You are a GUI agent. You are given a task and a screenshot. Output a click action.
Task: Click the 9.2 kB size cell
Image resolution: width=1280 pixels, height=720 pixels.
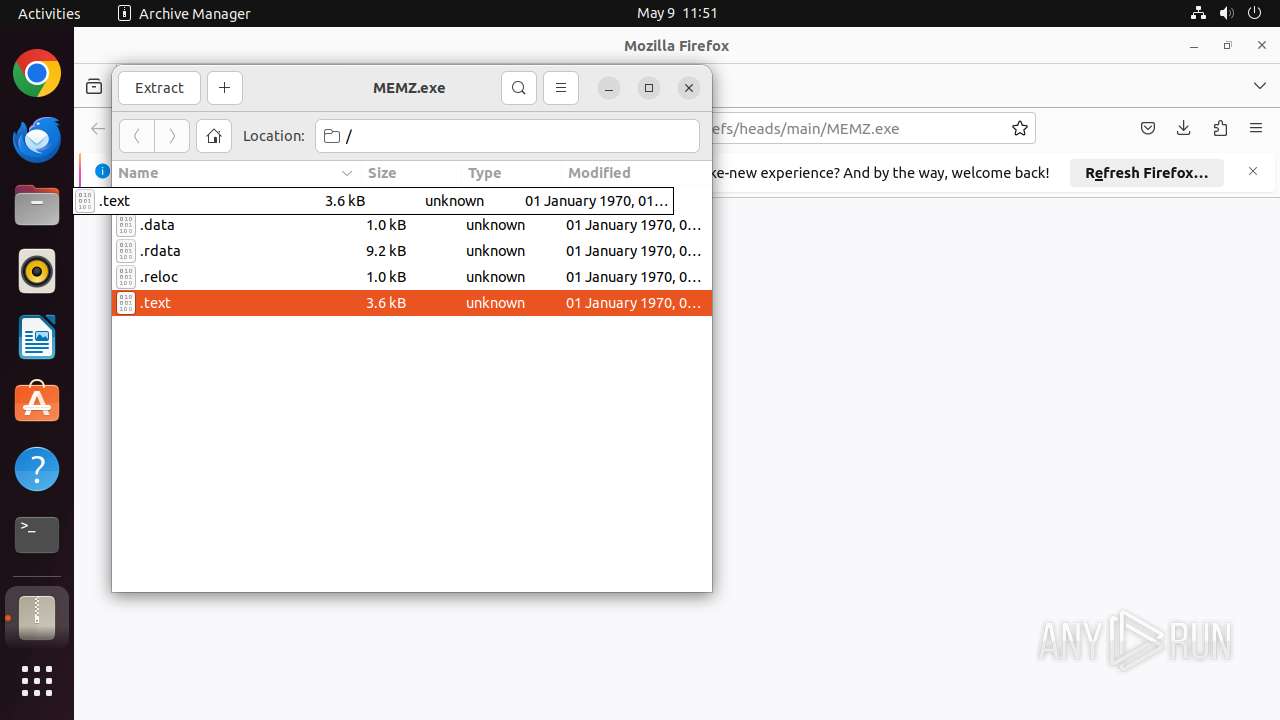tap(386, 251)
